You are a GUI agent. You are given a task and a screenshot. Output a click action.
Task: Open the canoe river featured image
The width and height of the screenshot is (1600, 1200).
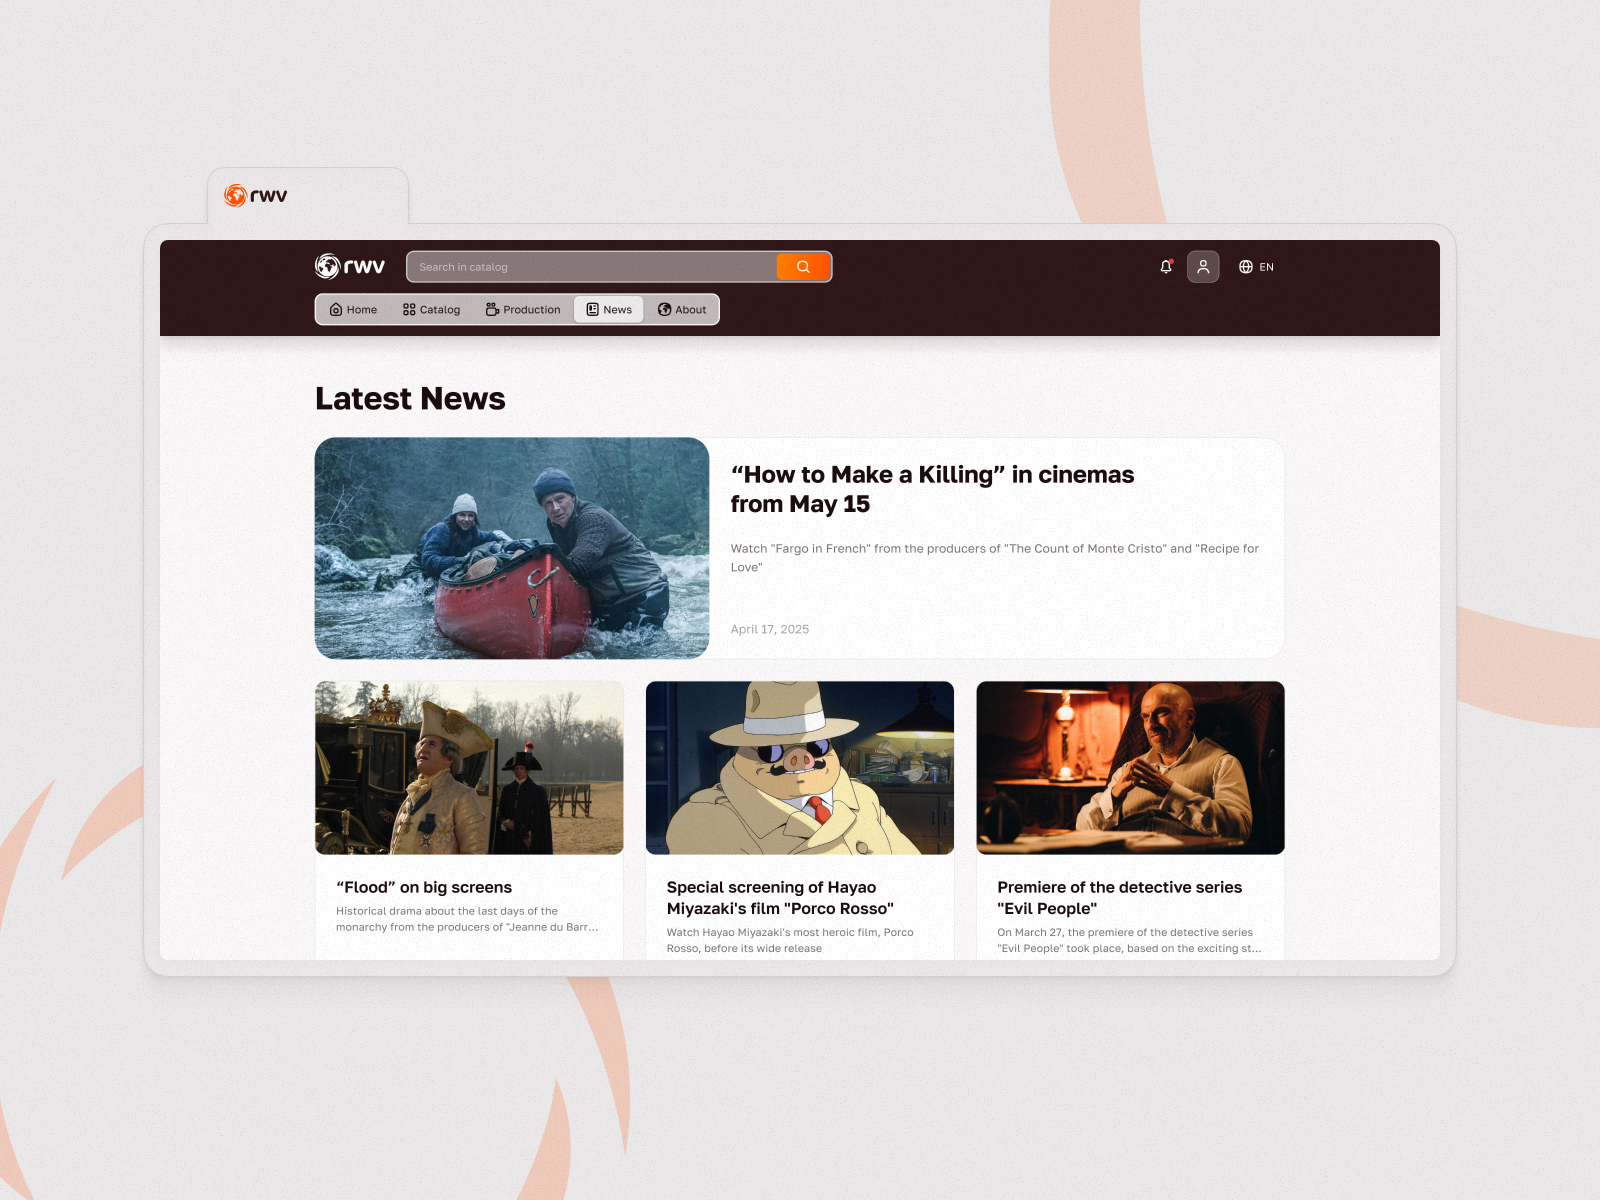pos(512,548)
